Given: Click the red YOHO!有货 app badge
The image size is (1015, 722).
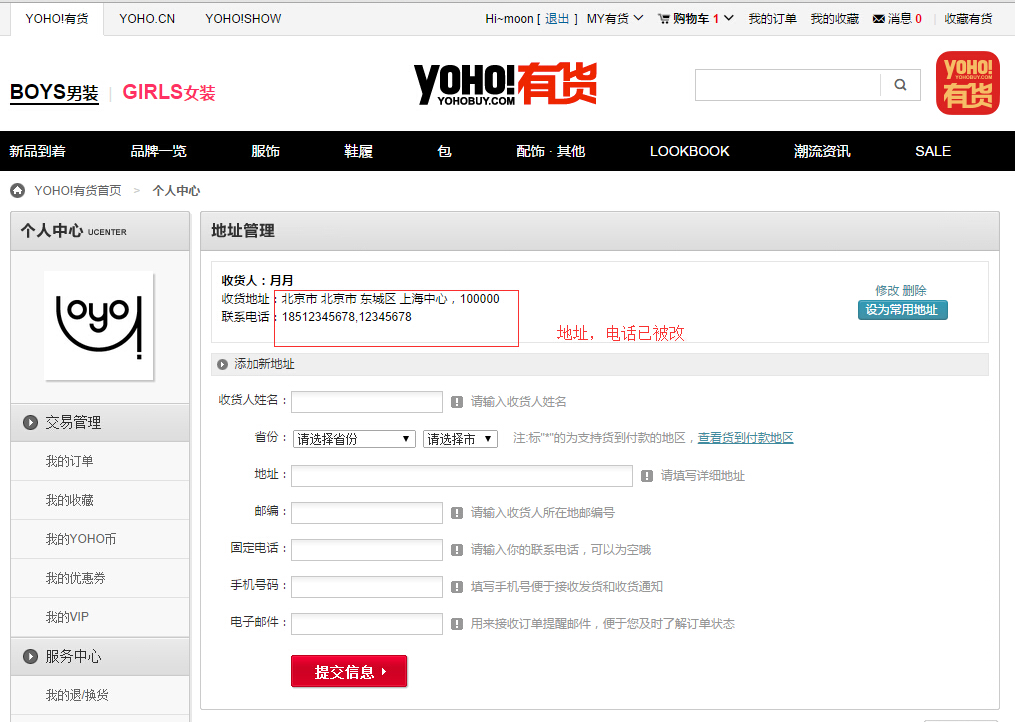Looking at the screenshot, I should 968,83.
